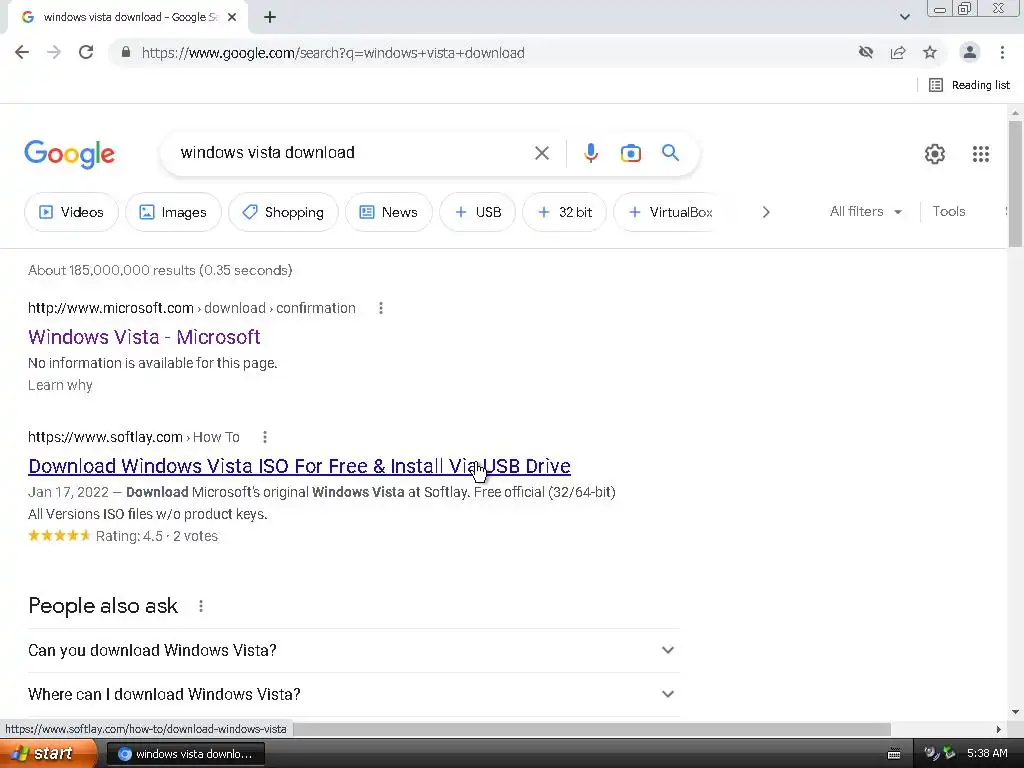Viewport: 1024px width, 768px height.
Task: Open the tab search dropdown arrow
Action: coord(904,17)
